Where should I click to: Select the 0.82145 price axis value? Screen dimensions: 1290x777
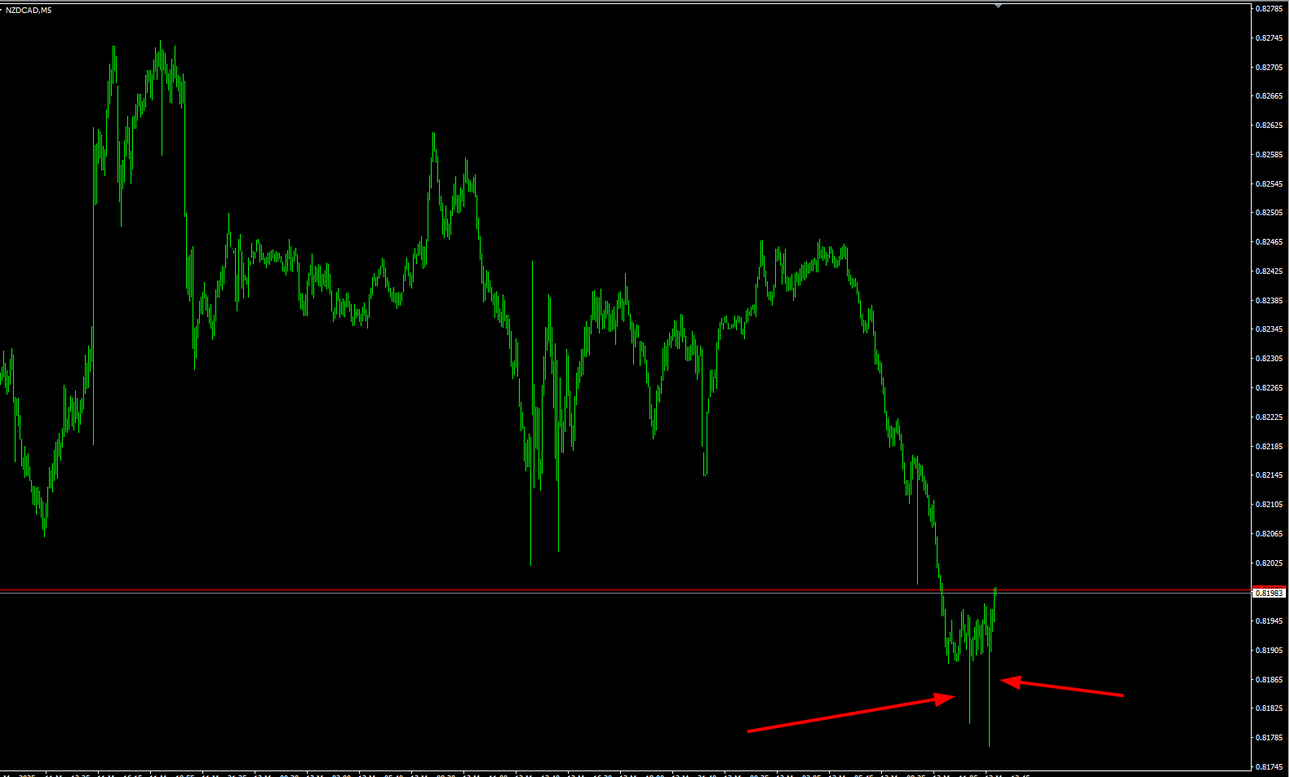tap(1269, 475)
